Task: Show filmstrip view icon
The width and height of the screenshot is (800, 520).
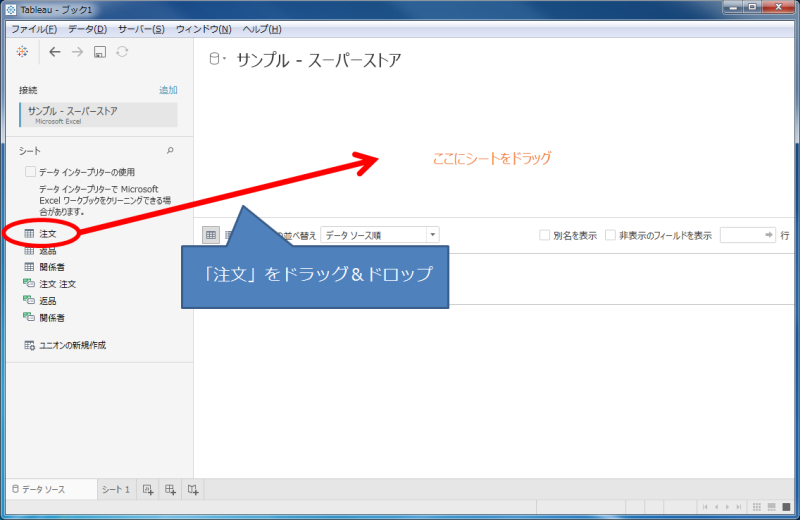Action: point(772,507)
